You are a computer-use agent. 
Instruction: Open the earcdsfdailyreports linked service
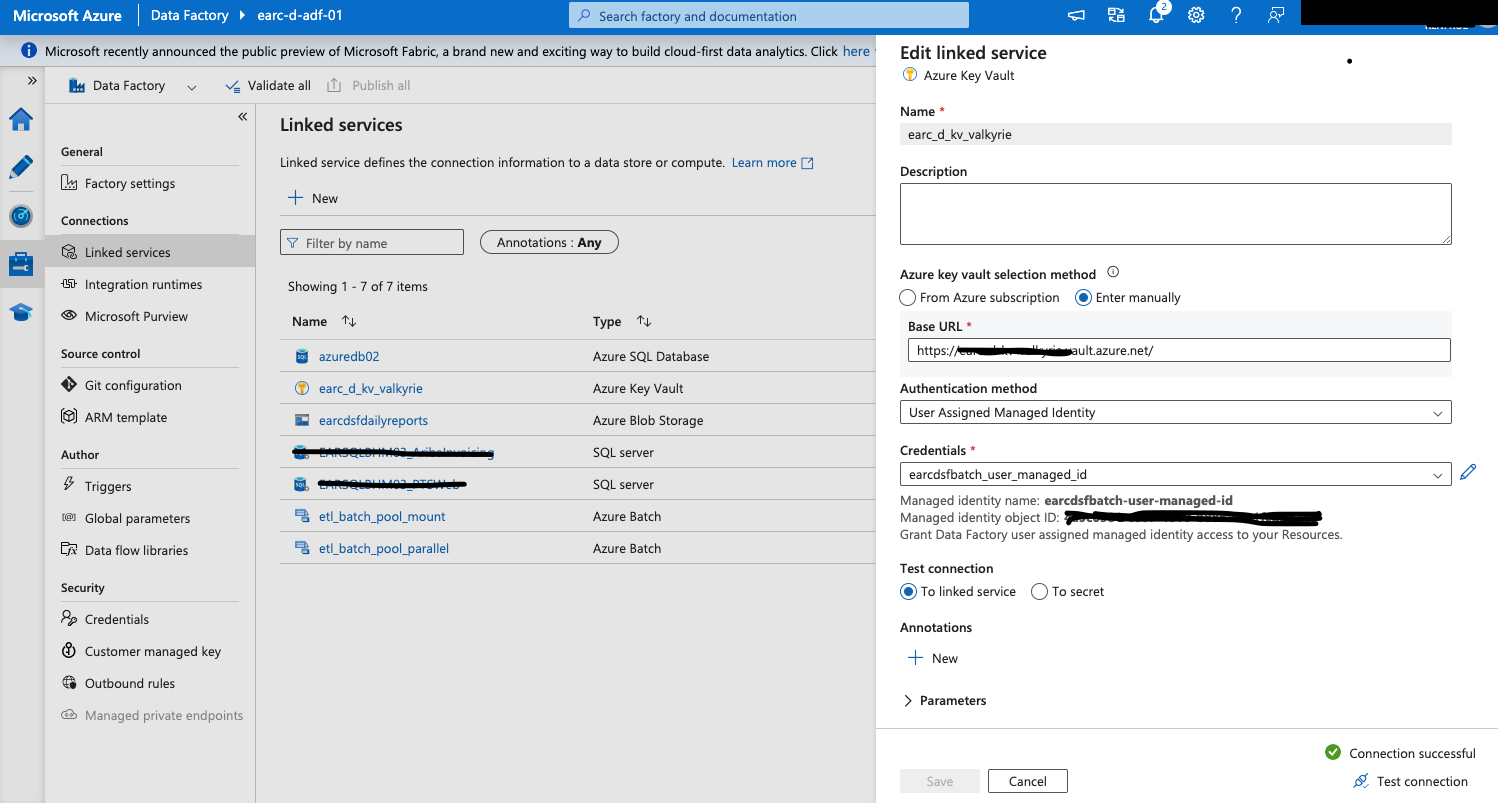coord(373,420)
